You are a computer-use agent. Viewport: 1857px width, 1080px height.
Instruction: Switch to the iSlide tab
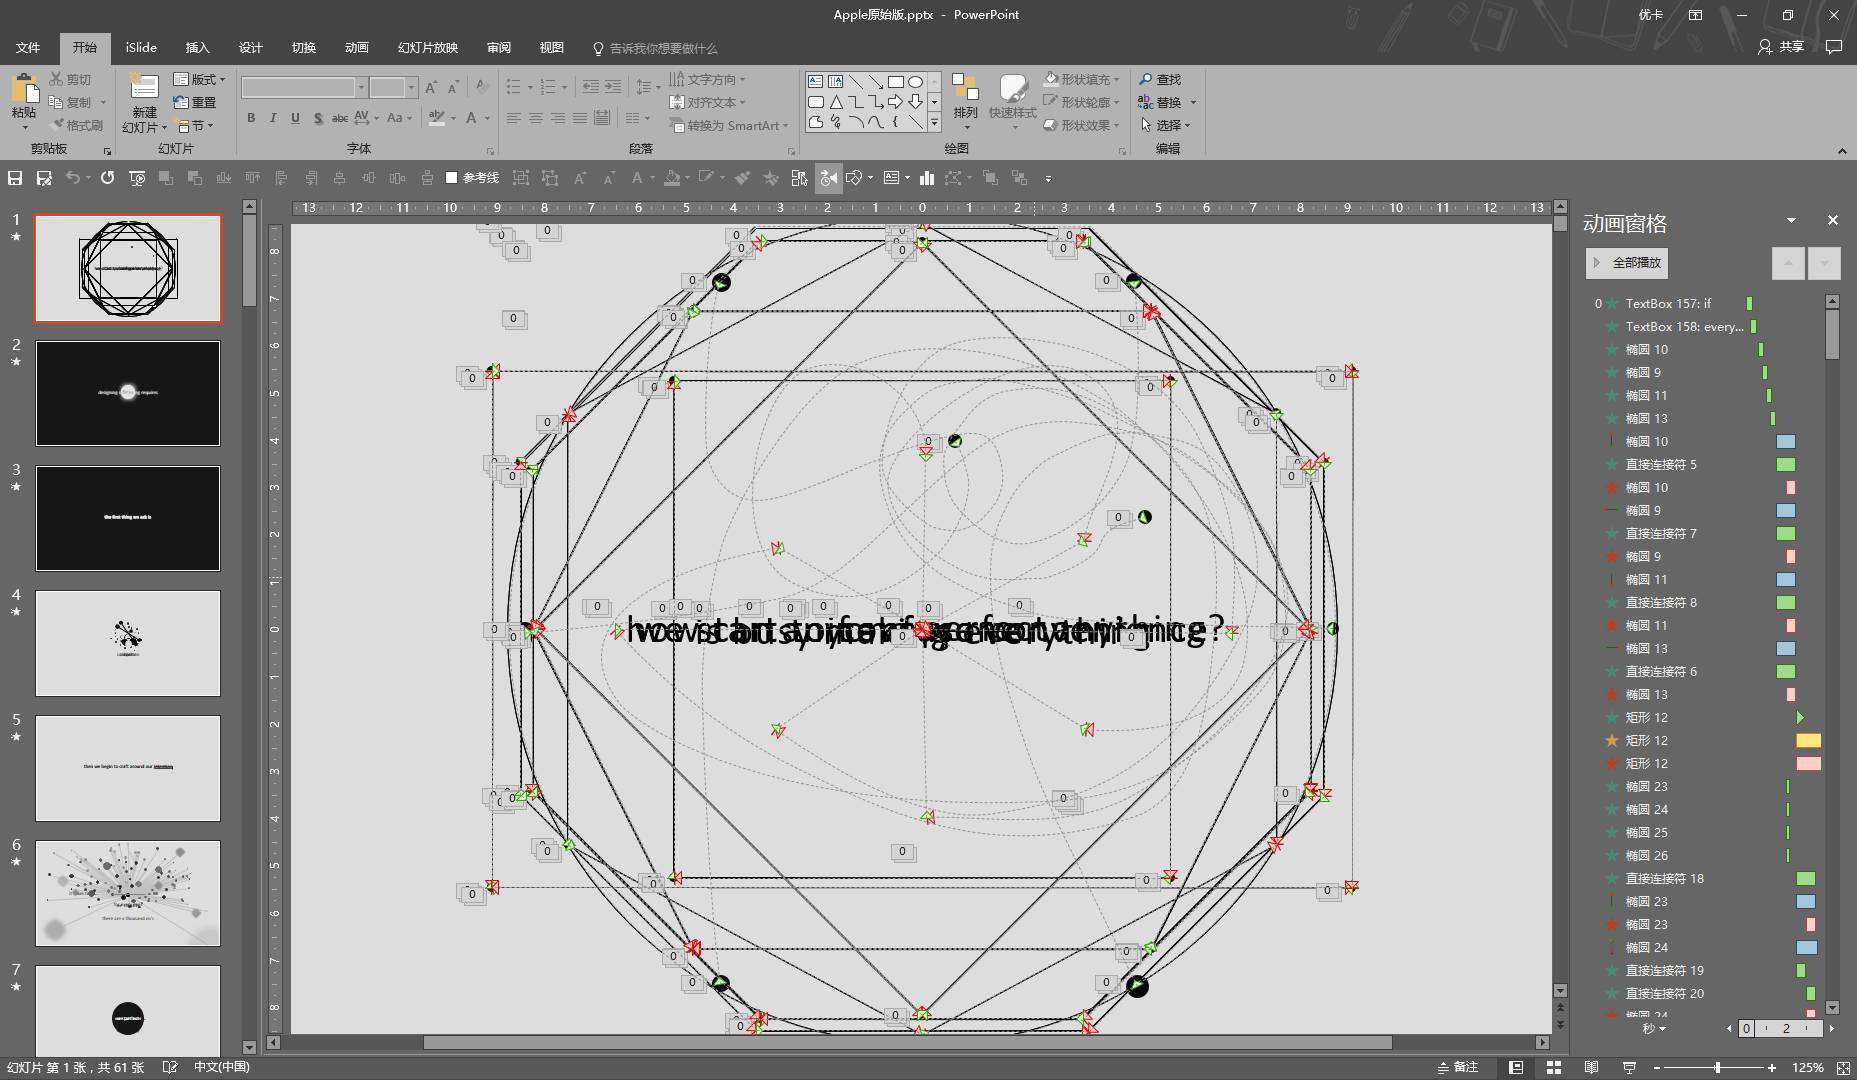(x=141, y=48)
